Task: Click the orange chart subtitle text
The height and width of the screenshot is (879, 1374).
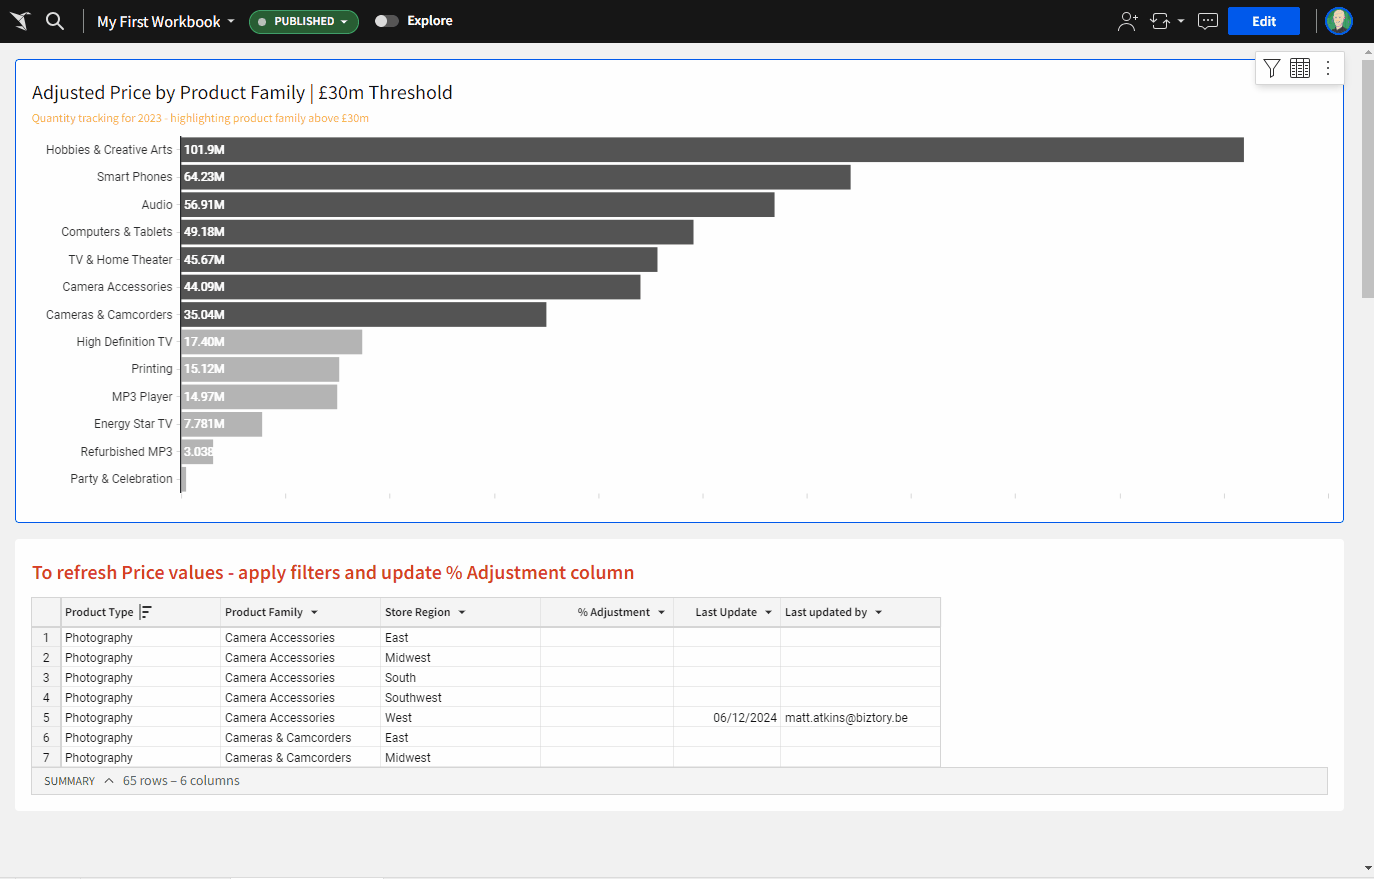Action: tap(200, 118)
